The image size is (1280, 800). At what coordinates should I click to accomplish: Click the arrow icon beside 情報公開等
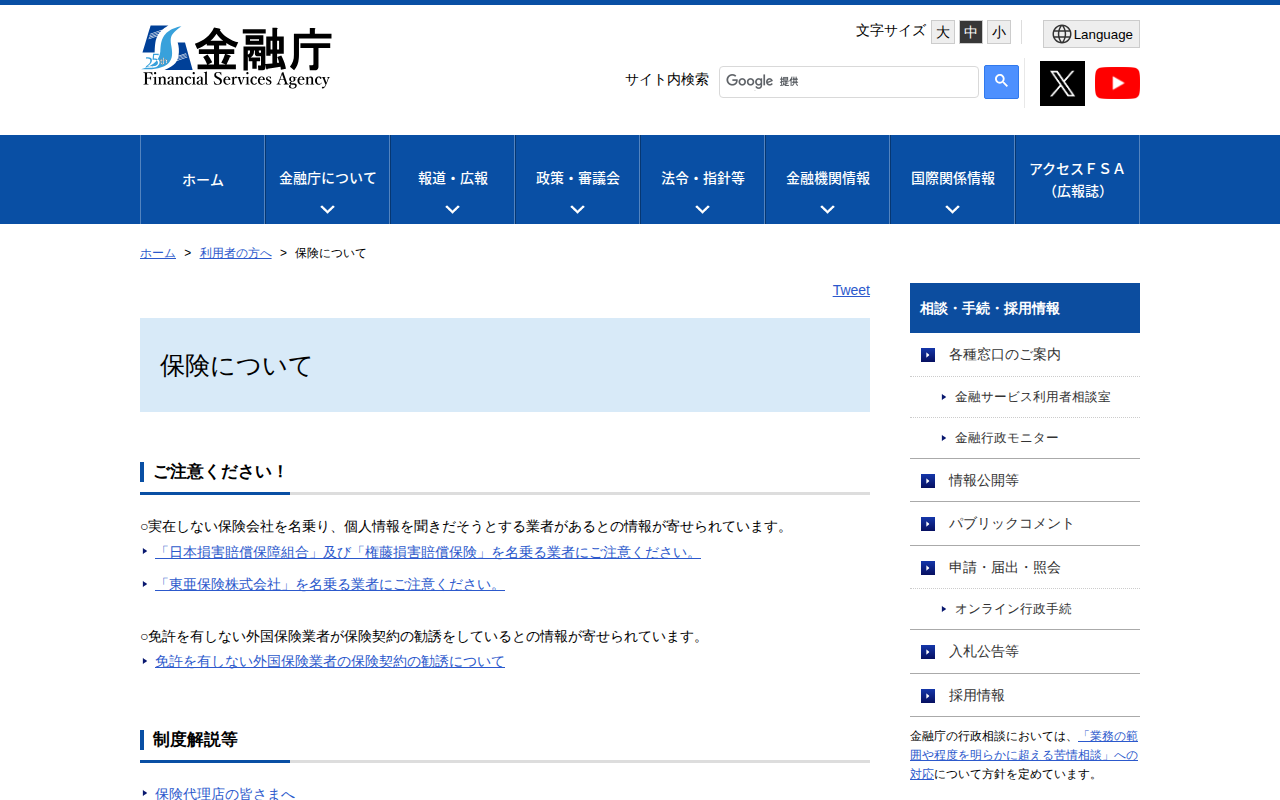[926, 481]
